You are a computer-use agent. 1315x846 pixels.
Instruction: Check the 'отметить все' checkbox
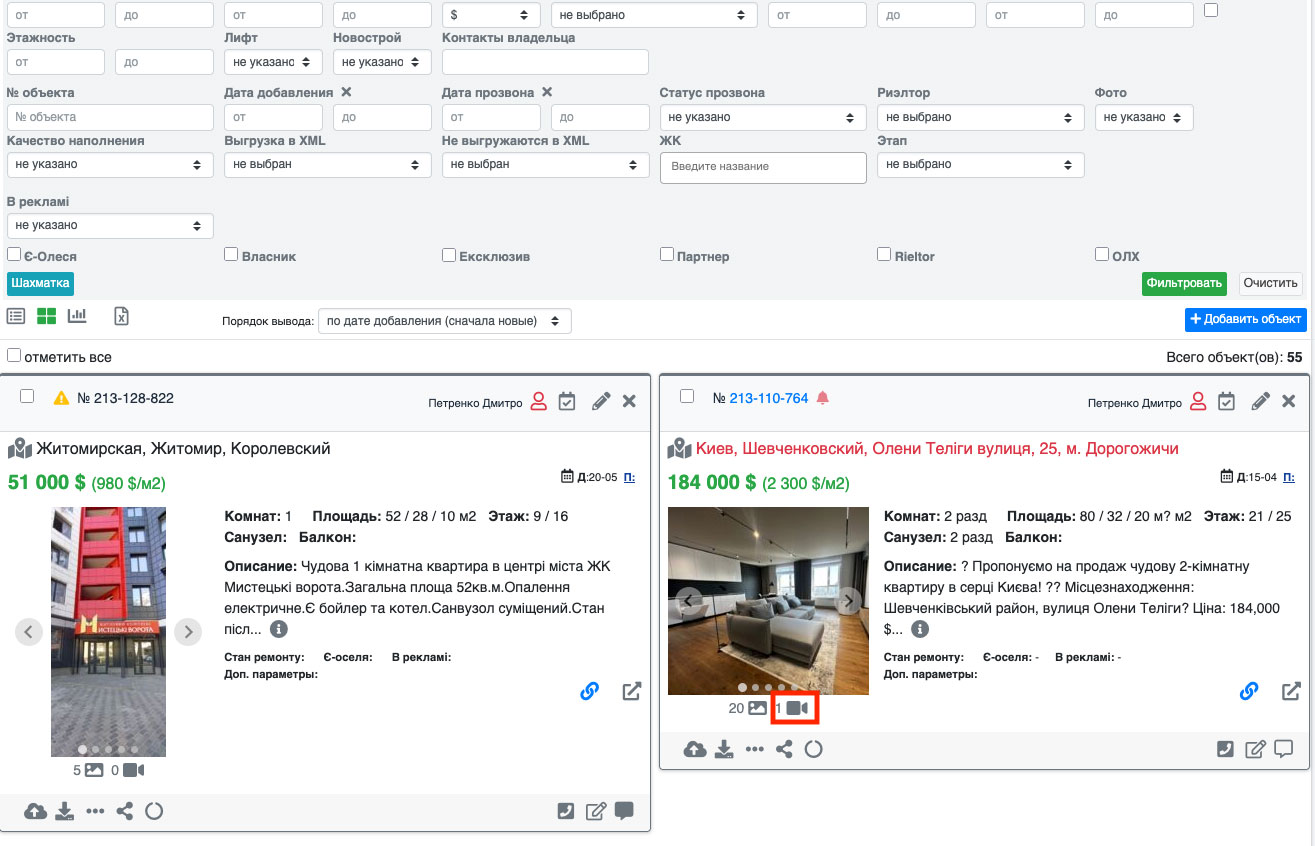coord(14,356)
